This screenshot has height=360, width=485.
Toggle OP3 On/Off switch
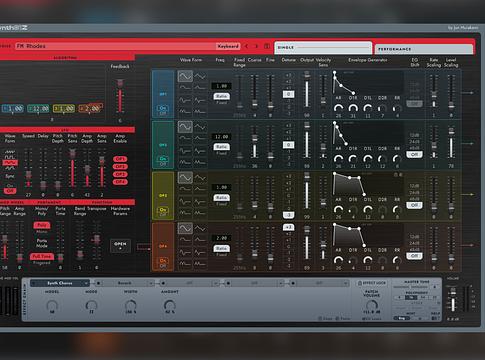coord(163,211)
